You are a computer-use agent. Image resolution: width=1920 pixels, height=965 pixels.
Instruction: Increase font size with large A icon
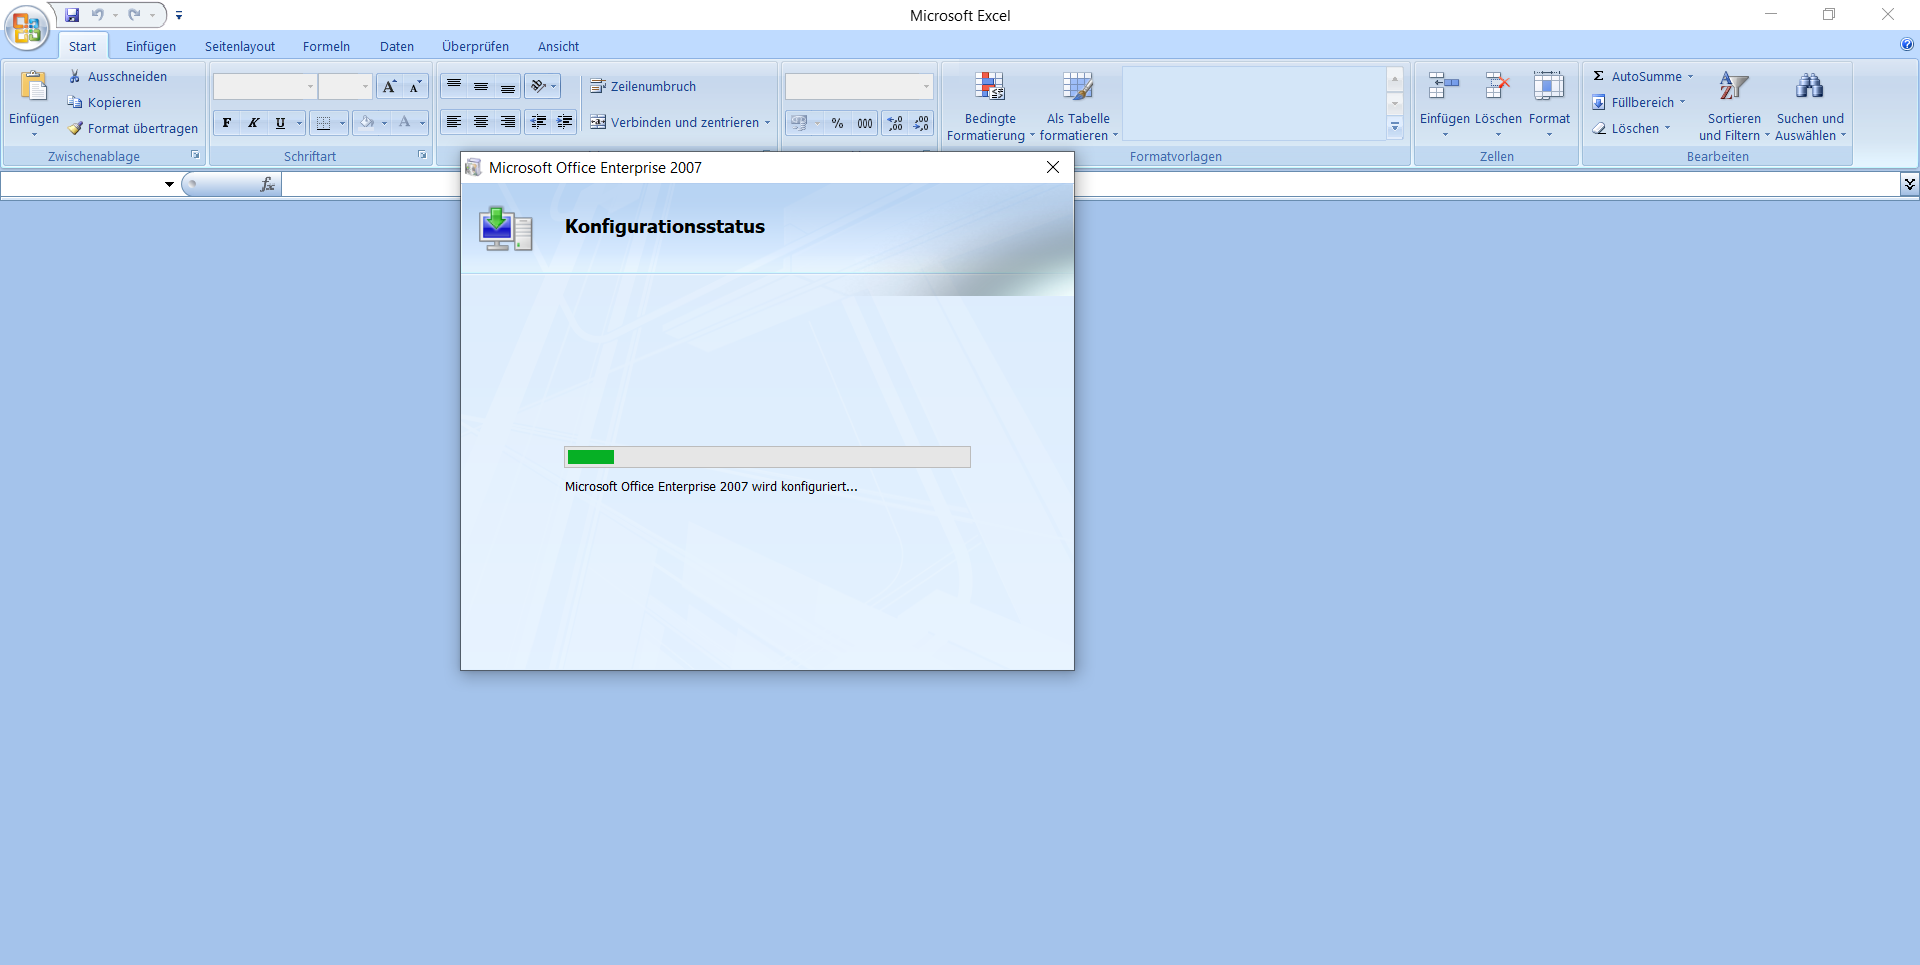[390, 87]
